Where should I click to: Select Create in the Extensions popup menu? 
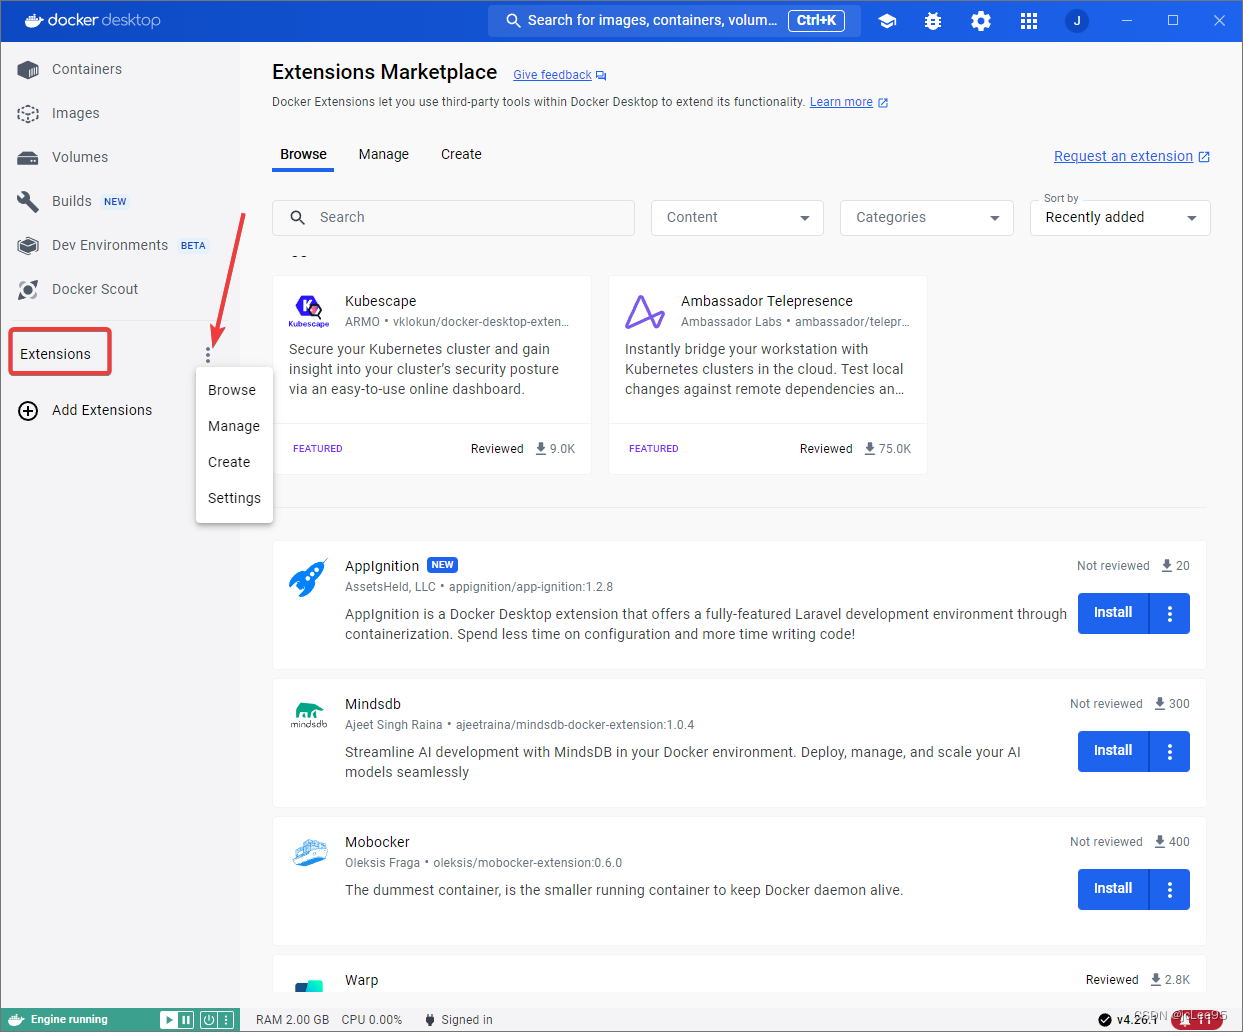pyautogui.click(x=234, y=462)
